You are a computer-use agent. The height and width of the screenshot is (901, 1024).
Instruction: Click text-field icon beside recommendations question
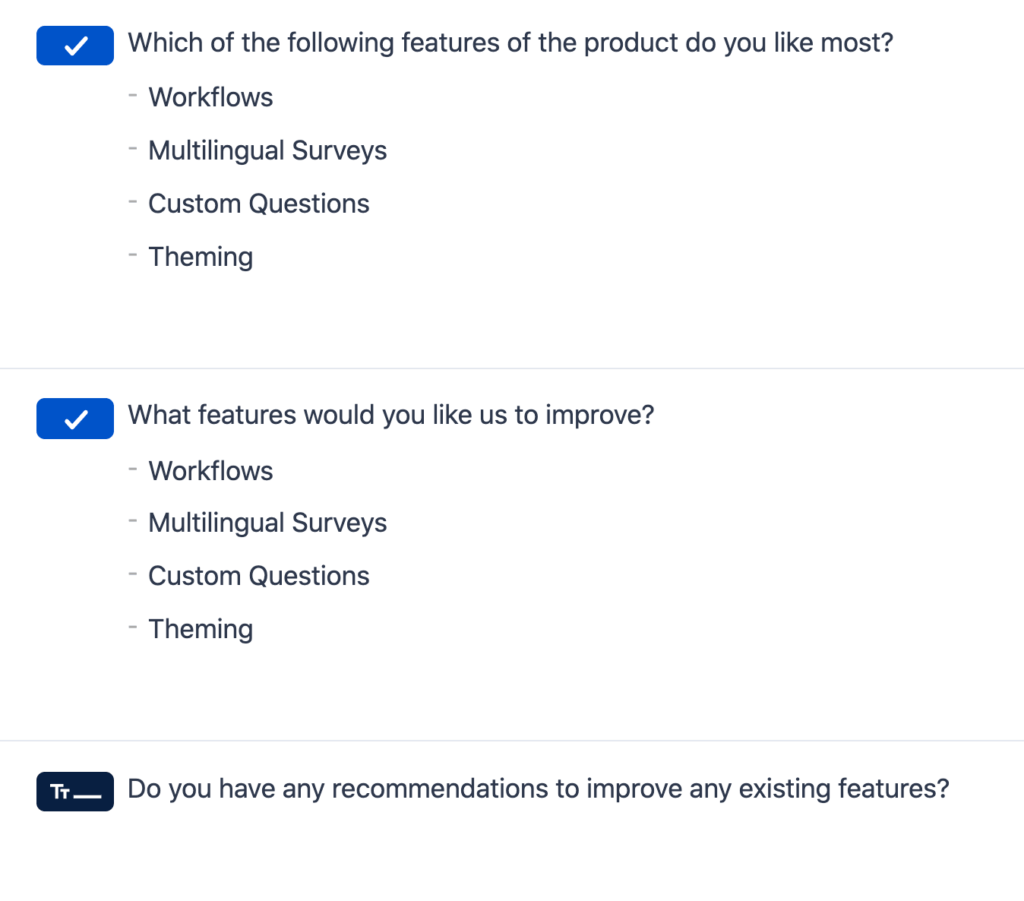point(75,791)
